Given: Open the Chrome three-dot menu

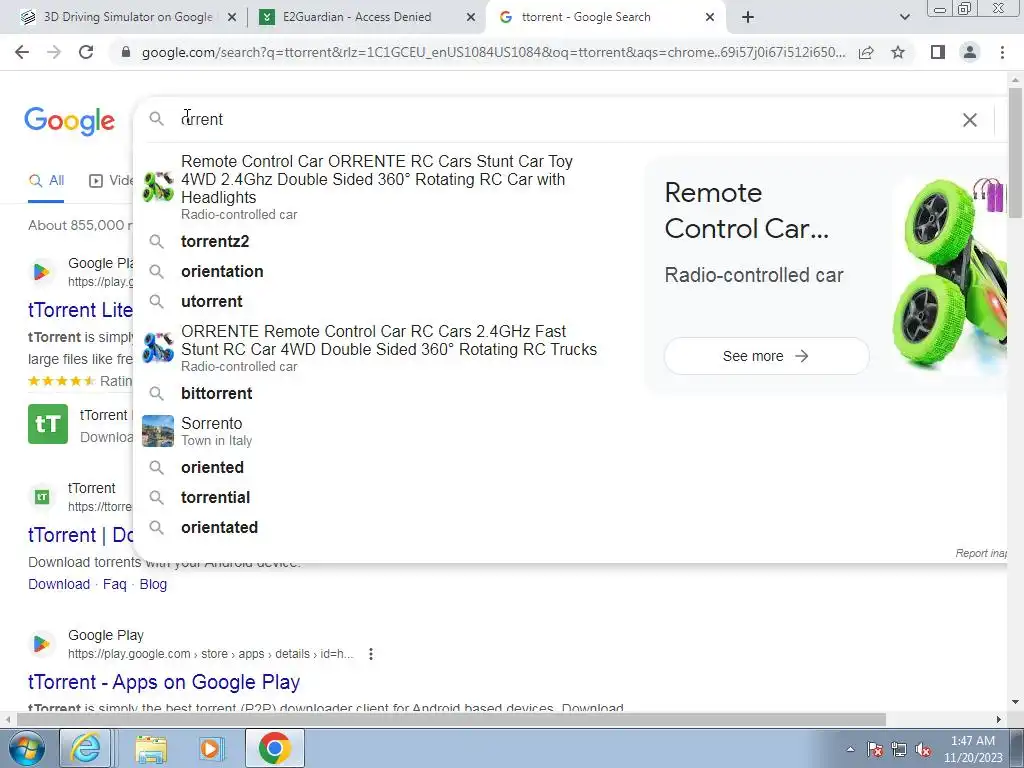Looking at the screenshot, I should click(1002, 52).
